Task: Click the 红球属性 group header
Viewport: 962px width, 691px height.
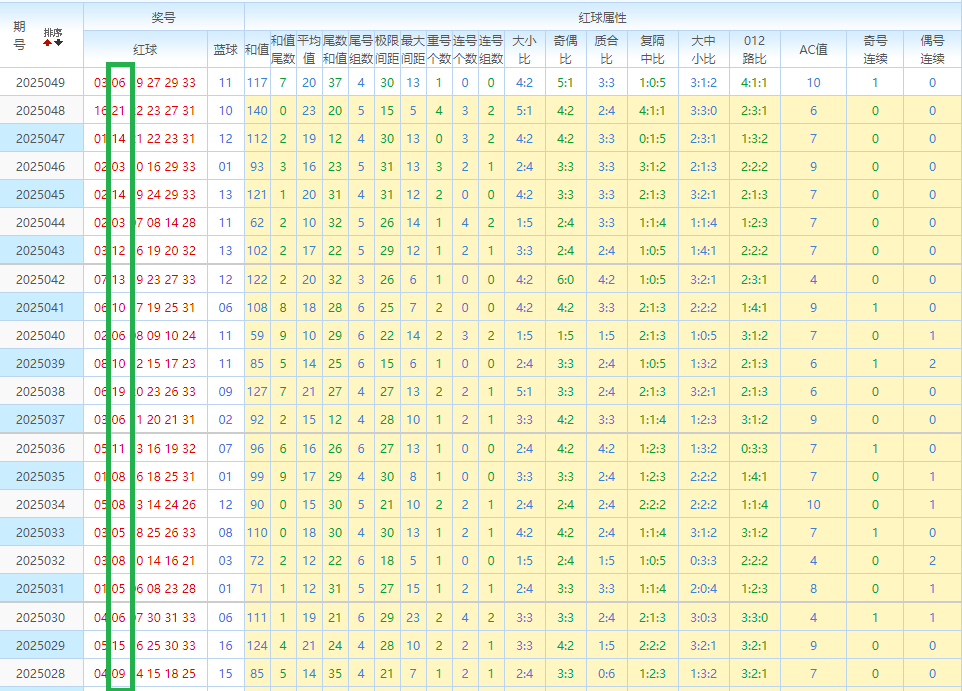Action: point(602,17)
